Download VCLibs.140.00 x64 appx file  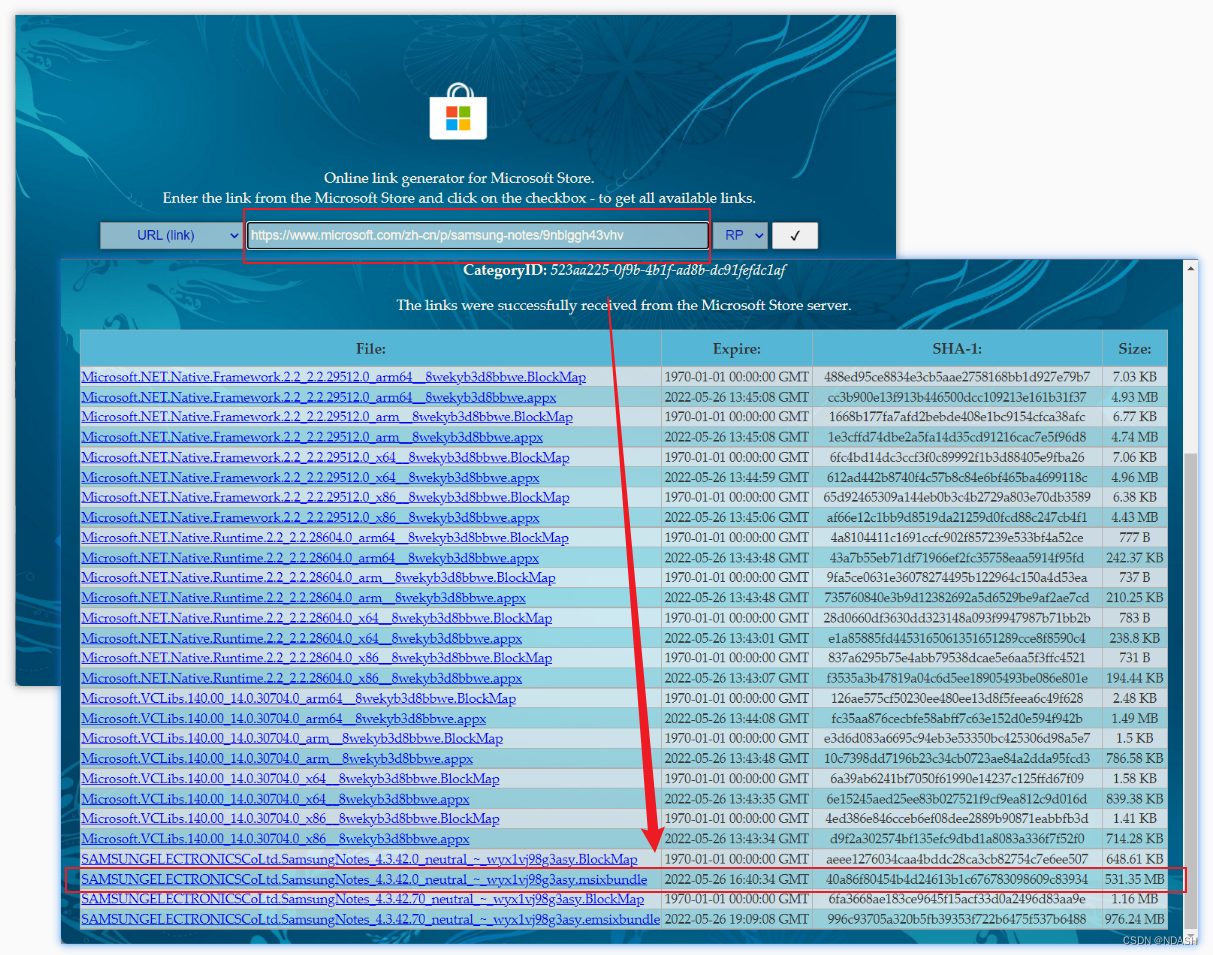pyautogui.click(x=276, y=799)
